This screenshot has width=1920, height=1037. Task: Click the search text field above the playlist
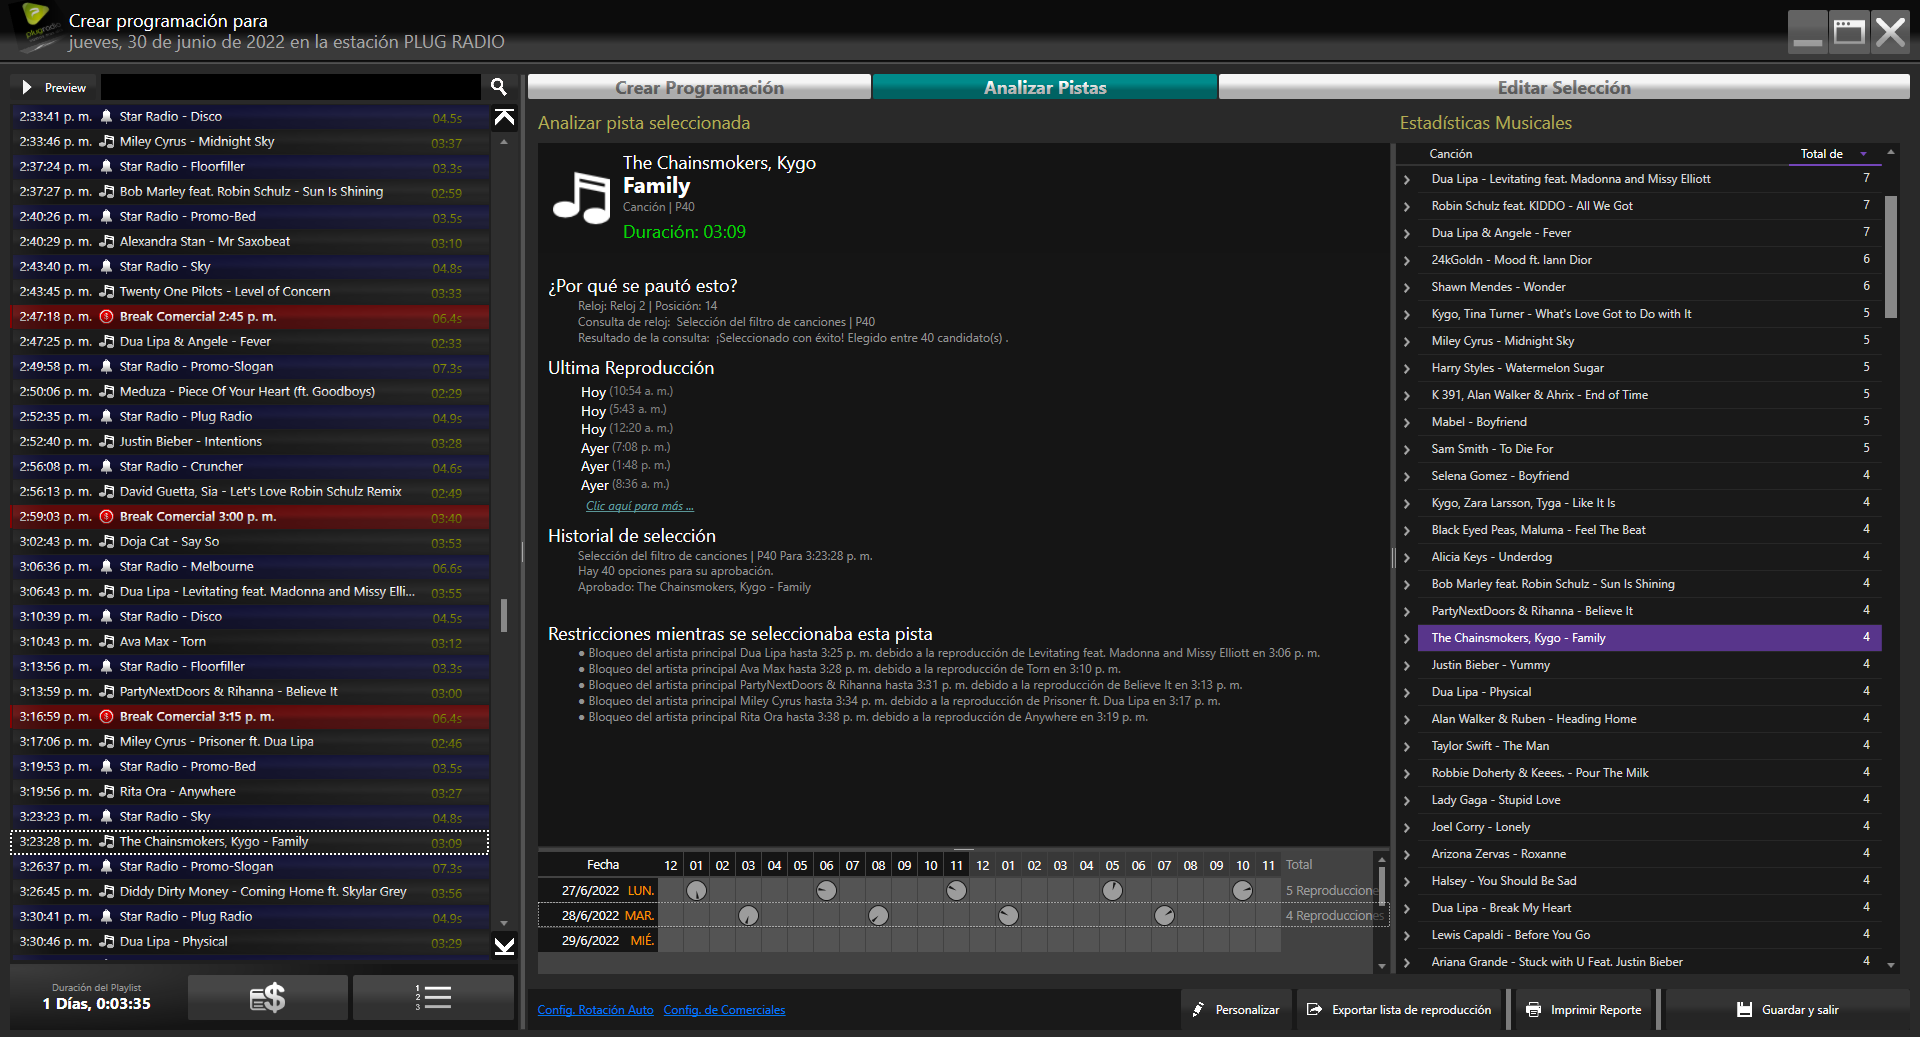(x=291, y=87)
